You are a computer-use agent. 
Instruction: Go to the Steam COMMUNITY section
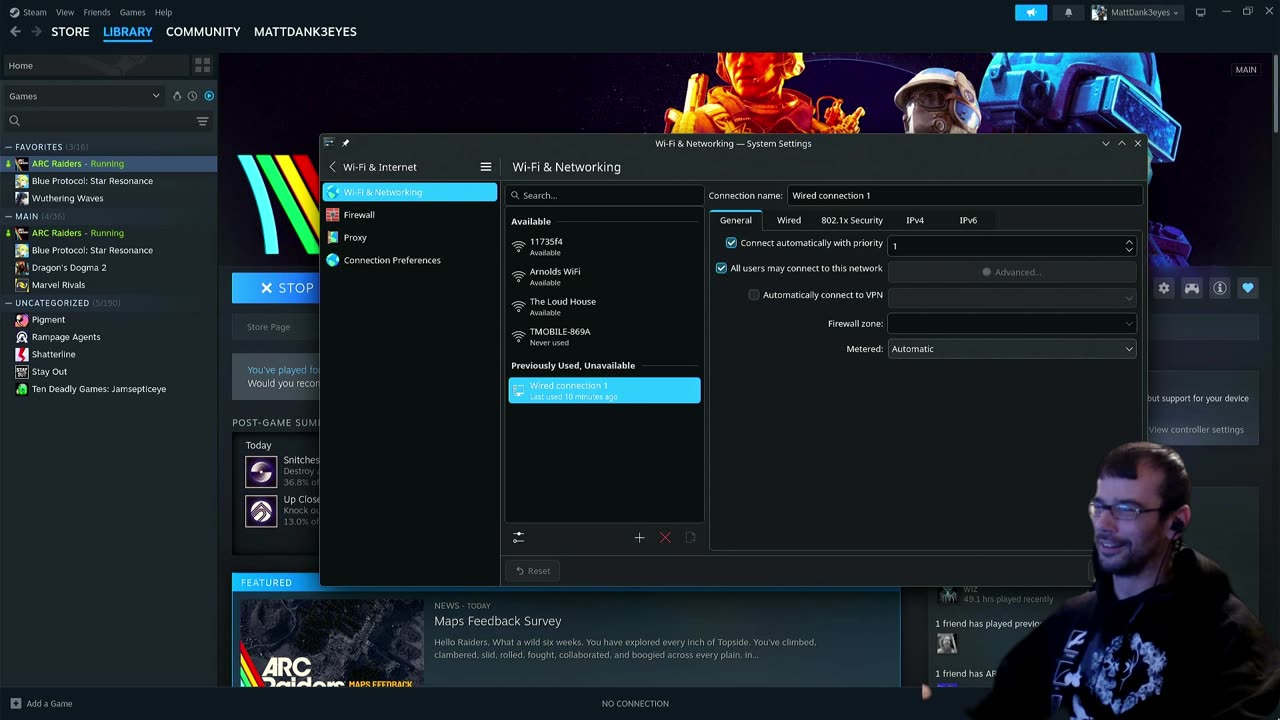coord(203,31)
